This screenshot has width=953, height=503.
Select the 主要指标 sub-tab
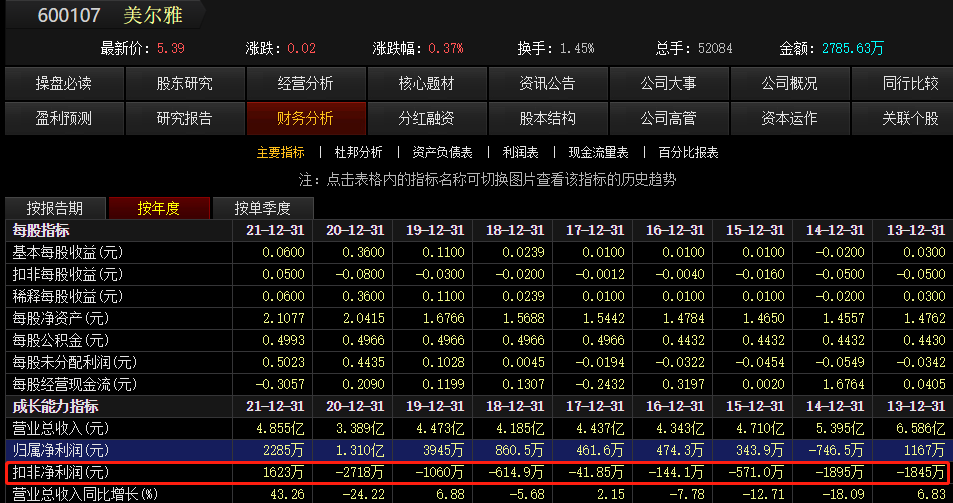coord(281,152)
